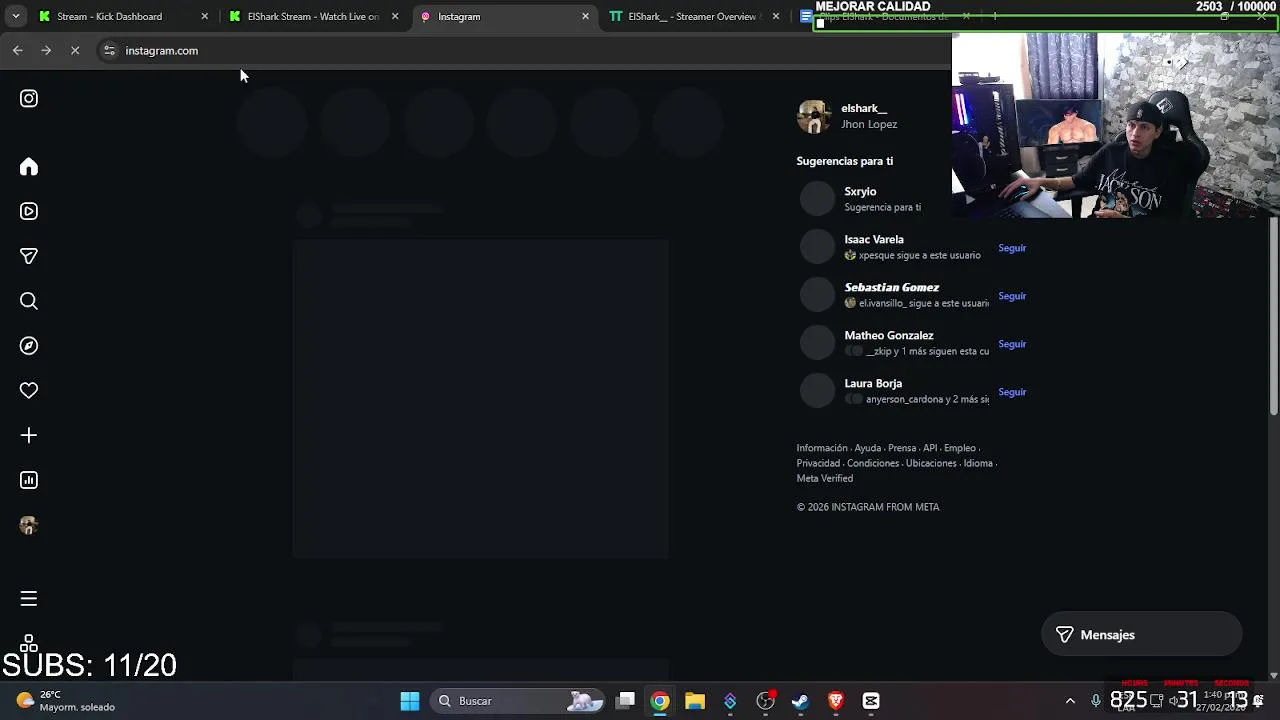
Task: Go forward with browser forward arrow
Action: coord(46,50)
